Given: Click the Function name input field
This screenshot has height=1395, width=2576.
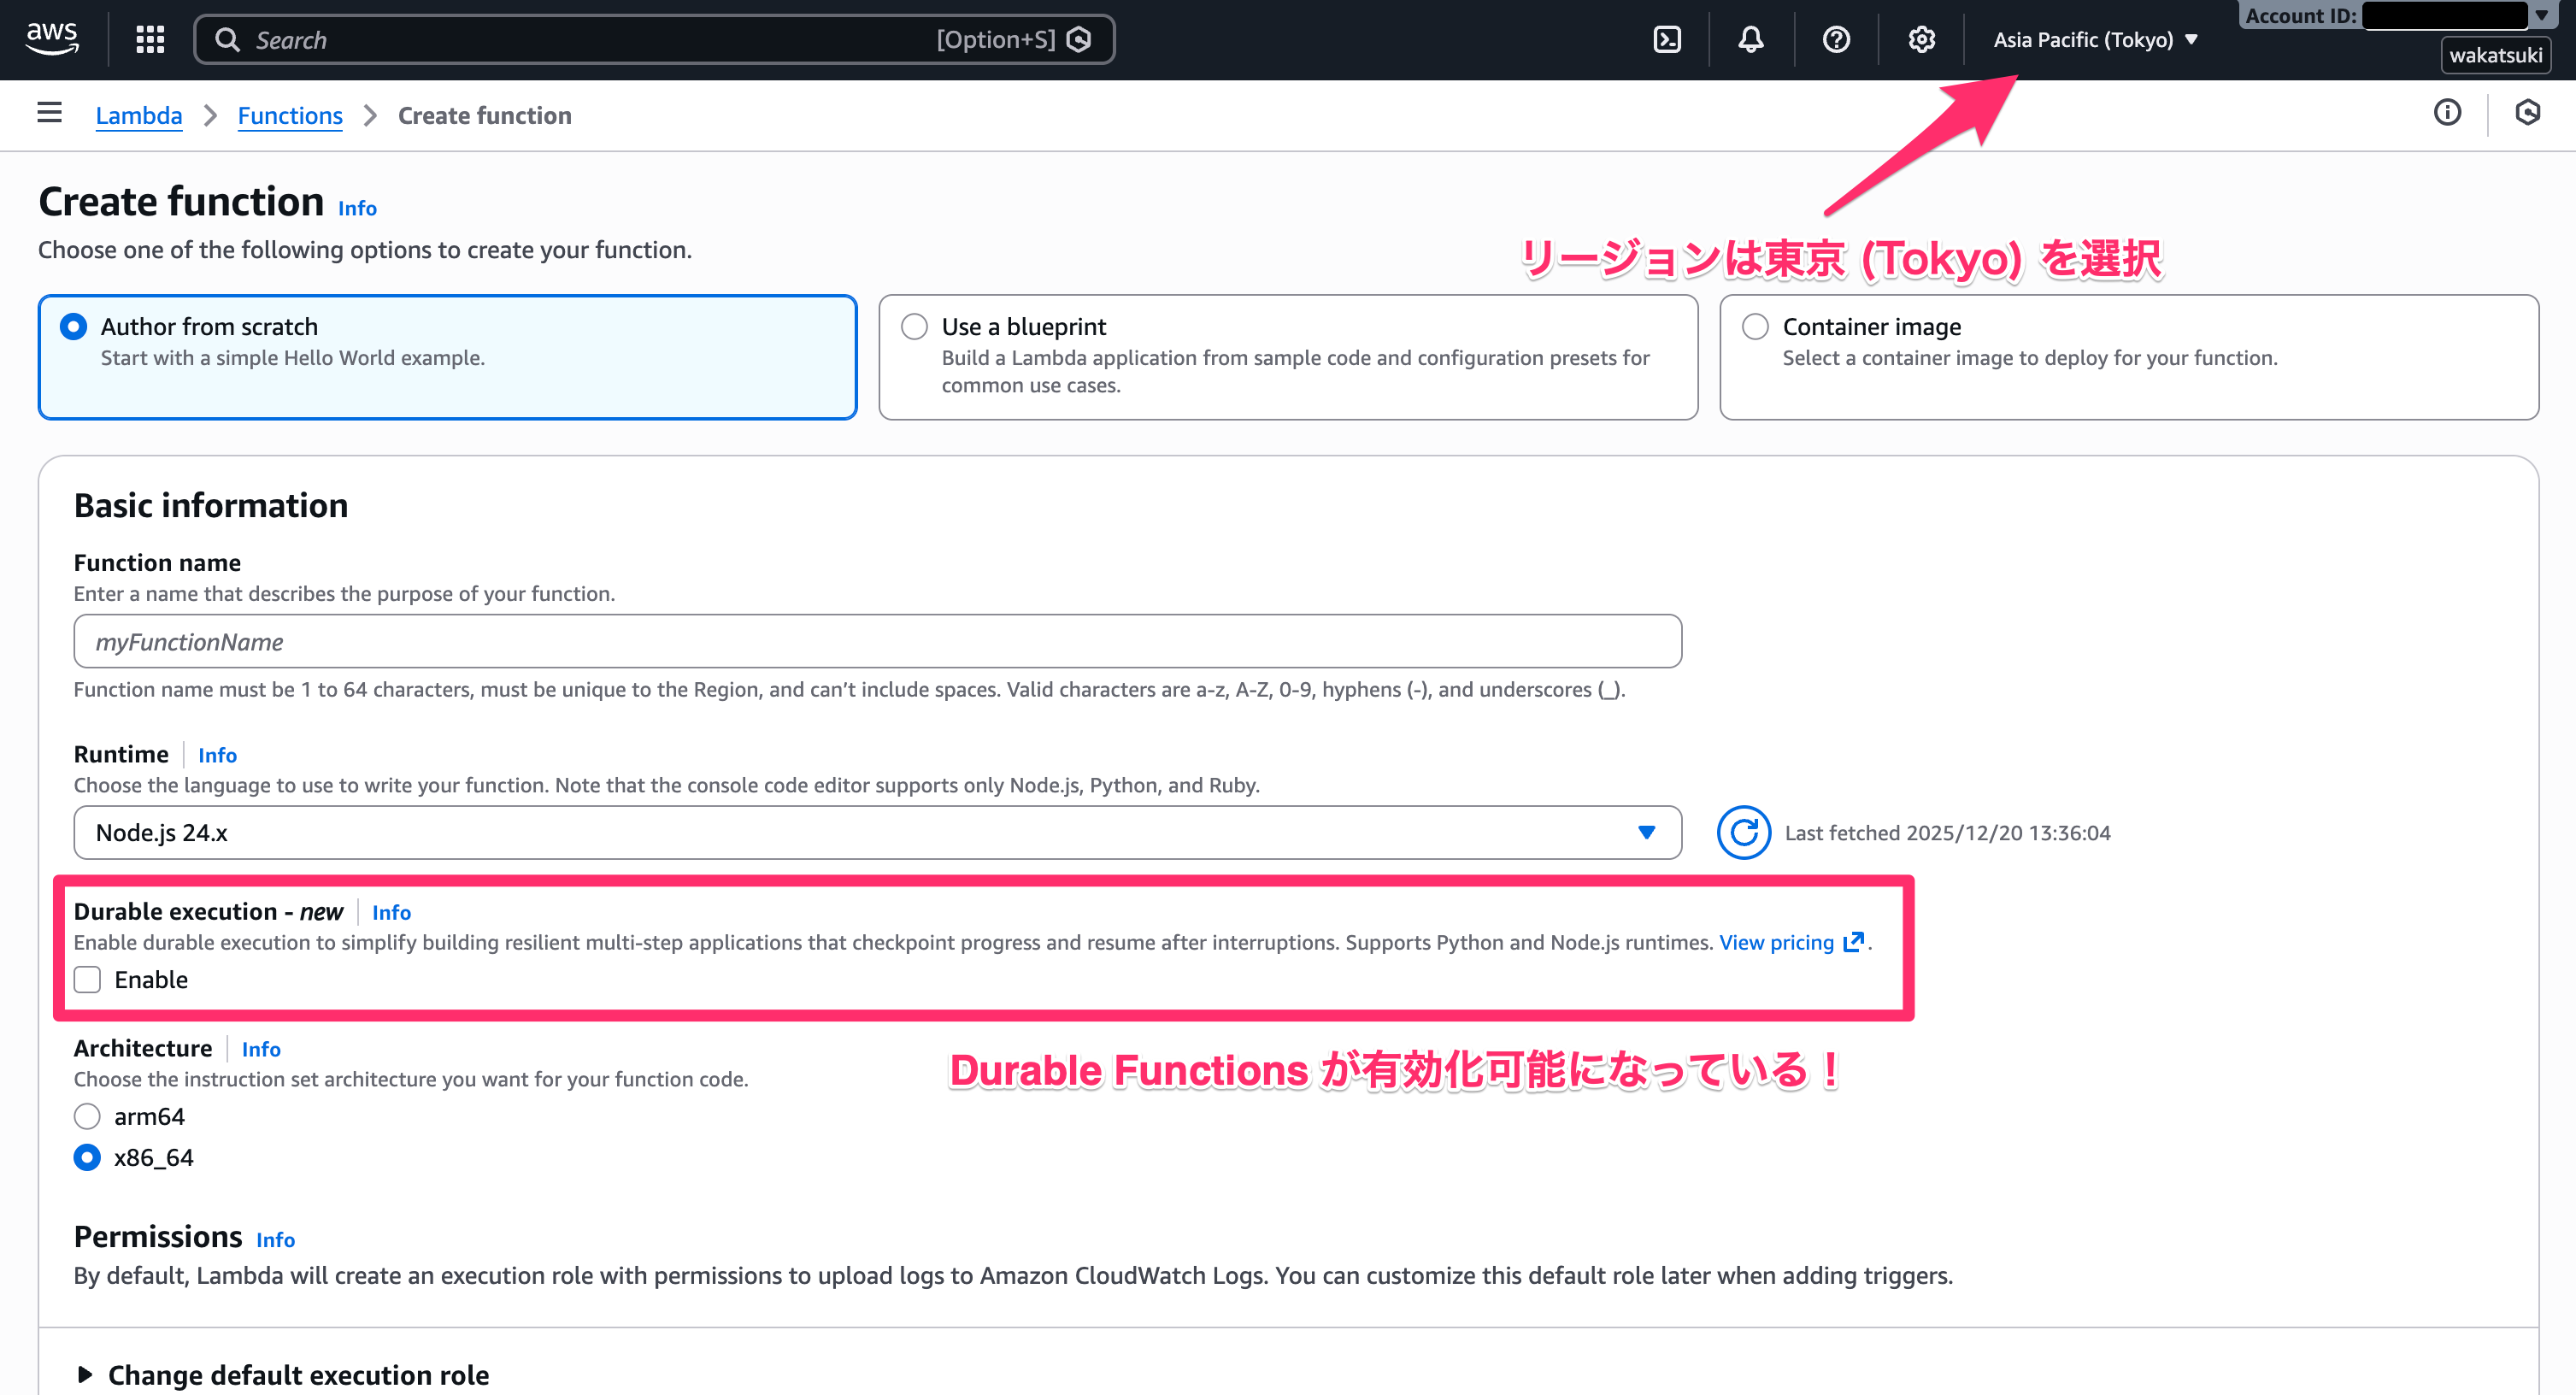Looking at the screenshot, I should pos(877,641).
